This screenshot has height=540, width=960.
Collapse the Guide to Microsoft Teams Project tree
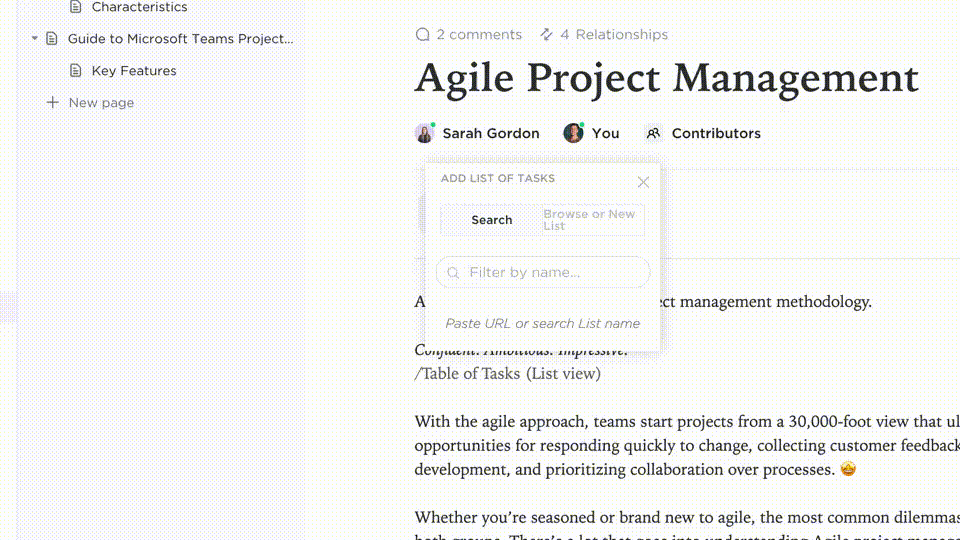pyautogui.click(x=35, y=39)
